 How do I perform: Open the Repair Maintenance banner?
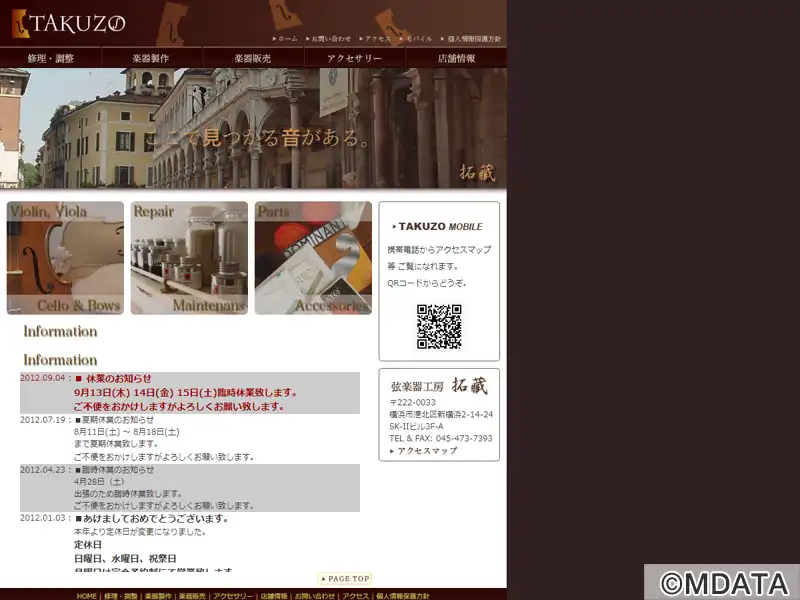[x=189, y=258]
